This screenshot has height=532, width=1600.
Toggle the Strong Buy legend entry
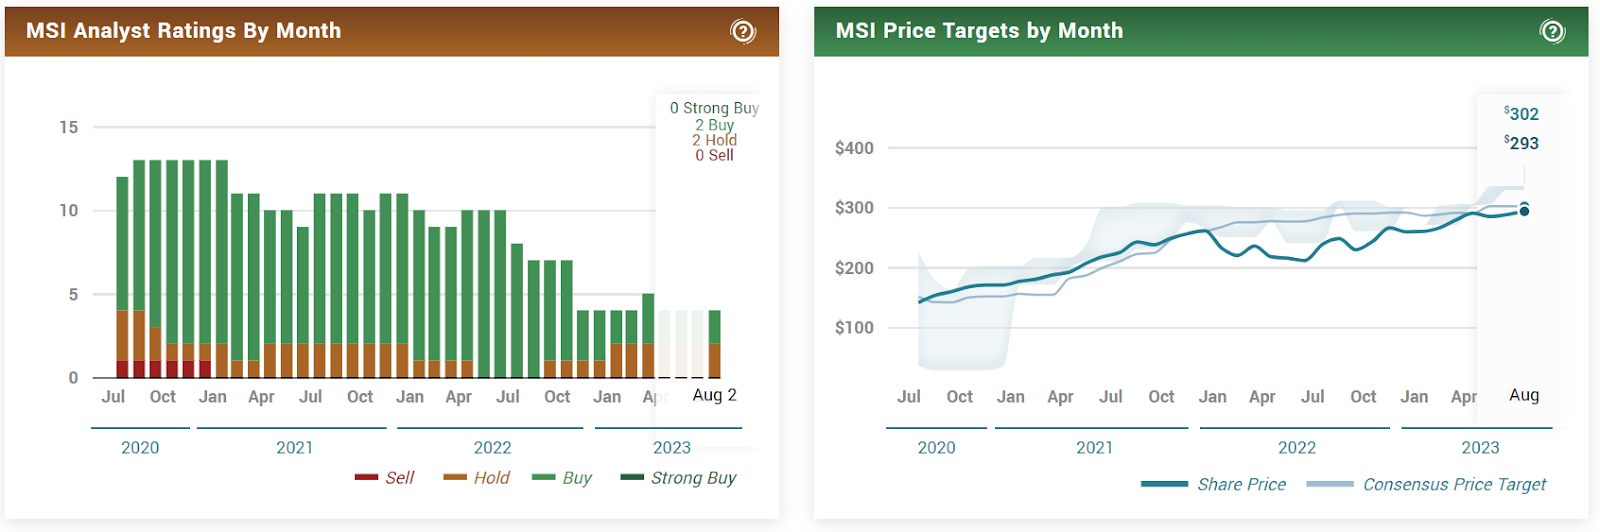coord(678,478)
